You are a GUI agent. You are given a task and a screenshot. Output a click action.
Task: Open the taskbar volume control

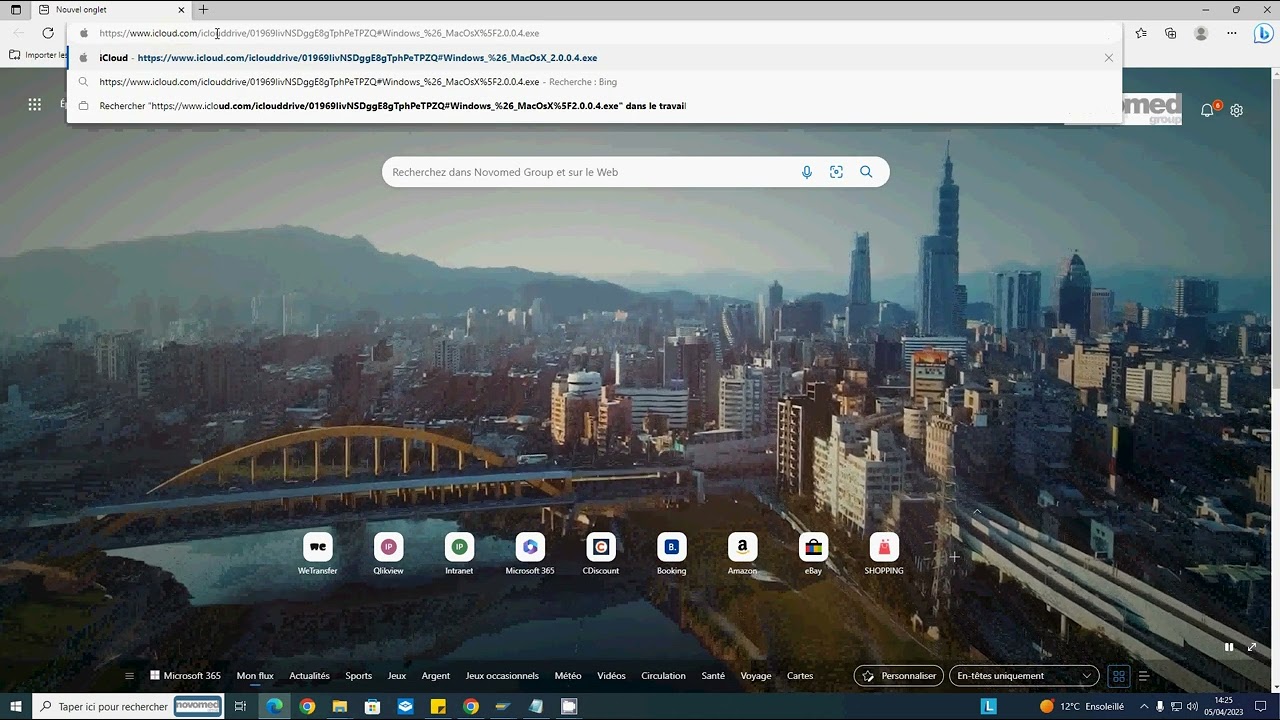pyautogui.click(x=1192, y=706)
